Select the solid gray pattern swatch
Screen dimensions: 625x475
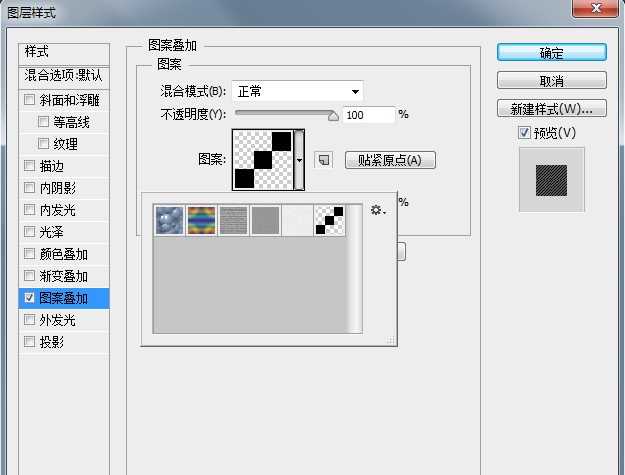(x=265, y=220)
